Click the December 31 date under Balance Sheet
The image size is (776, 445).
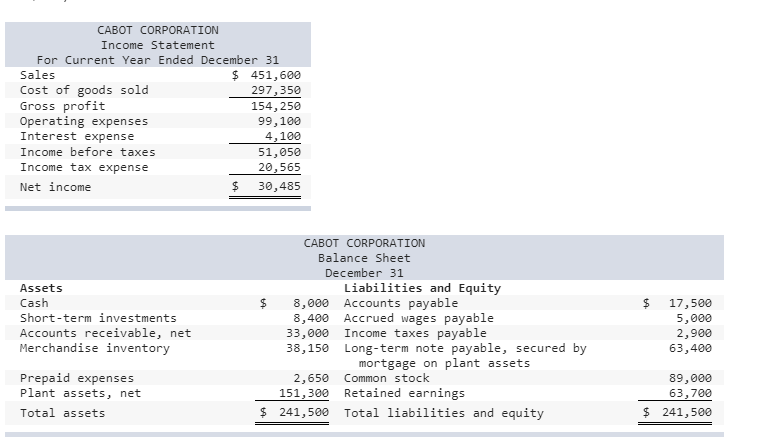pyautogui.click(x=364, y=273)
